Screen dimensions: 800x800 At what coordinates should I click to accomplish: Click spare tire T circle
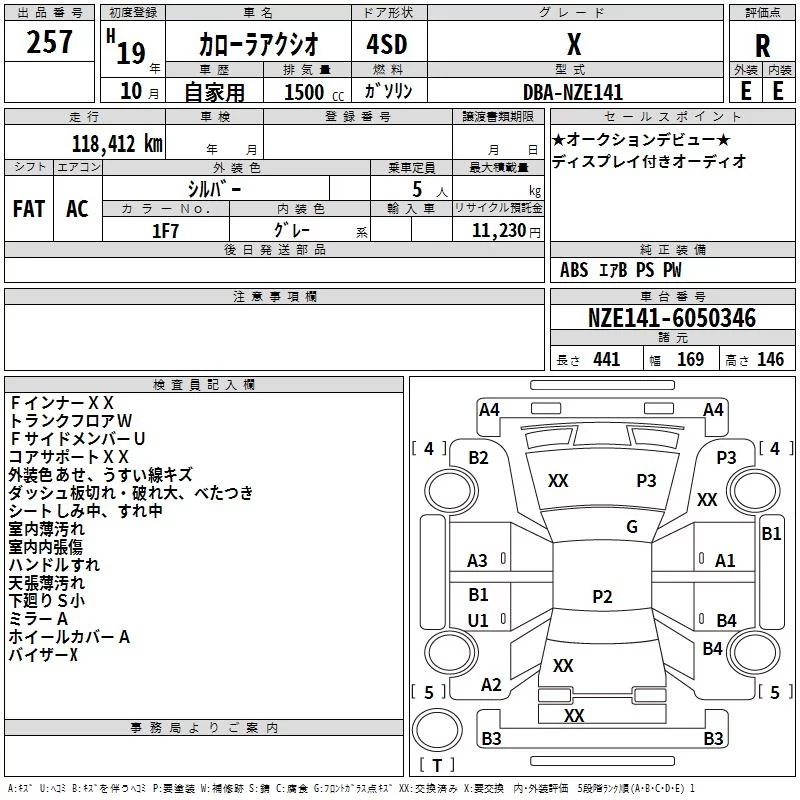tap(437, 730)
